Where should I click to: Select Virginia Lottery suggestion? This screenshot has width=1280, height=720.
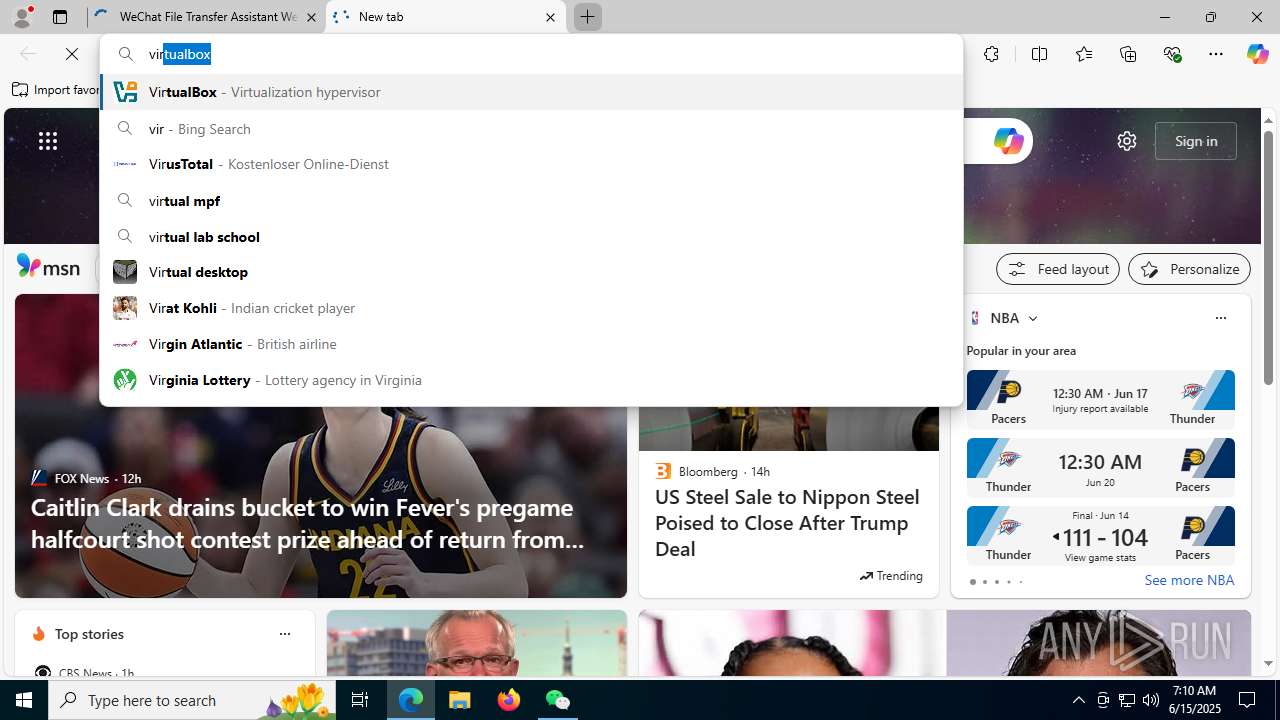[x=531, y=380]
